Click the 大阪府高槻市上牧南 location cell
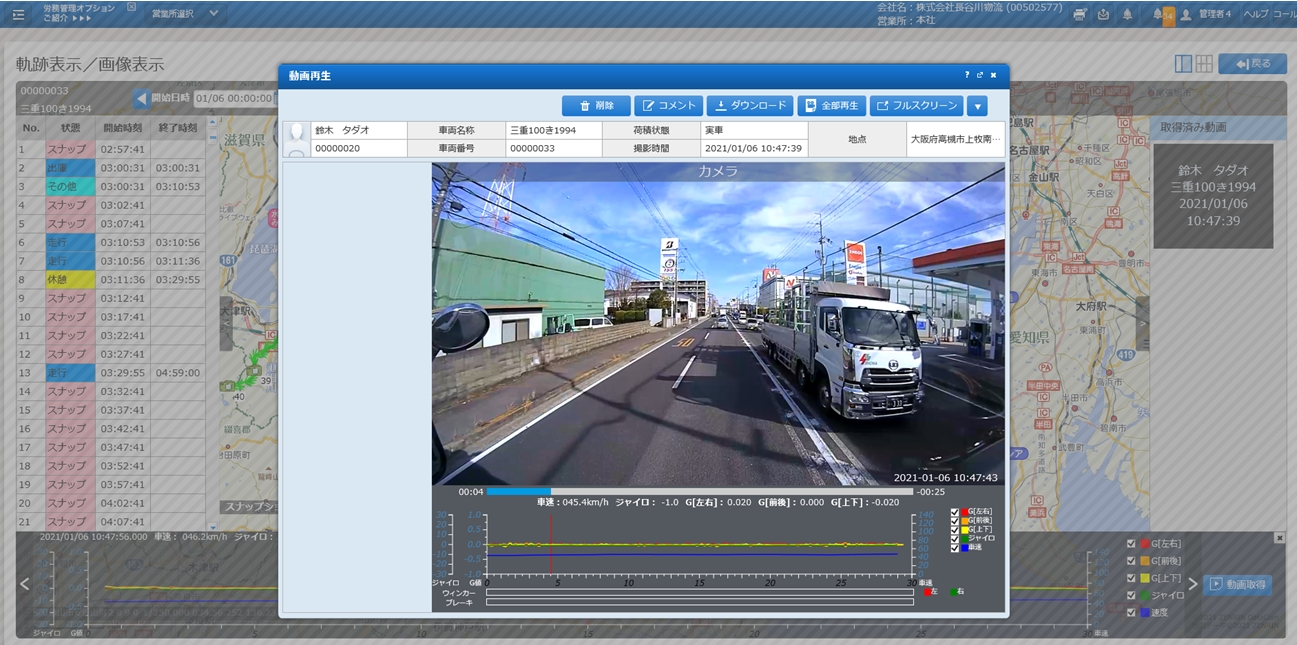Viewport: 1297px width, 645px height. 956,140
